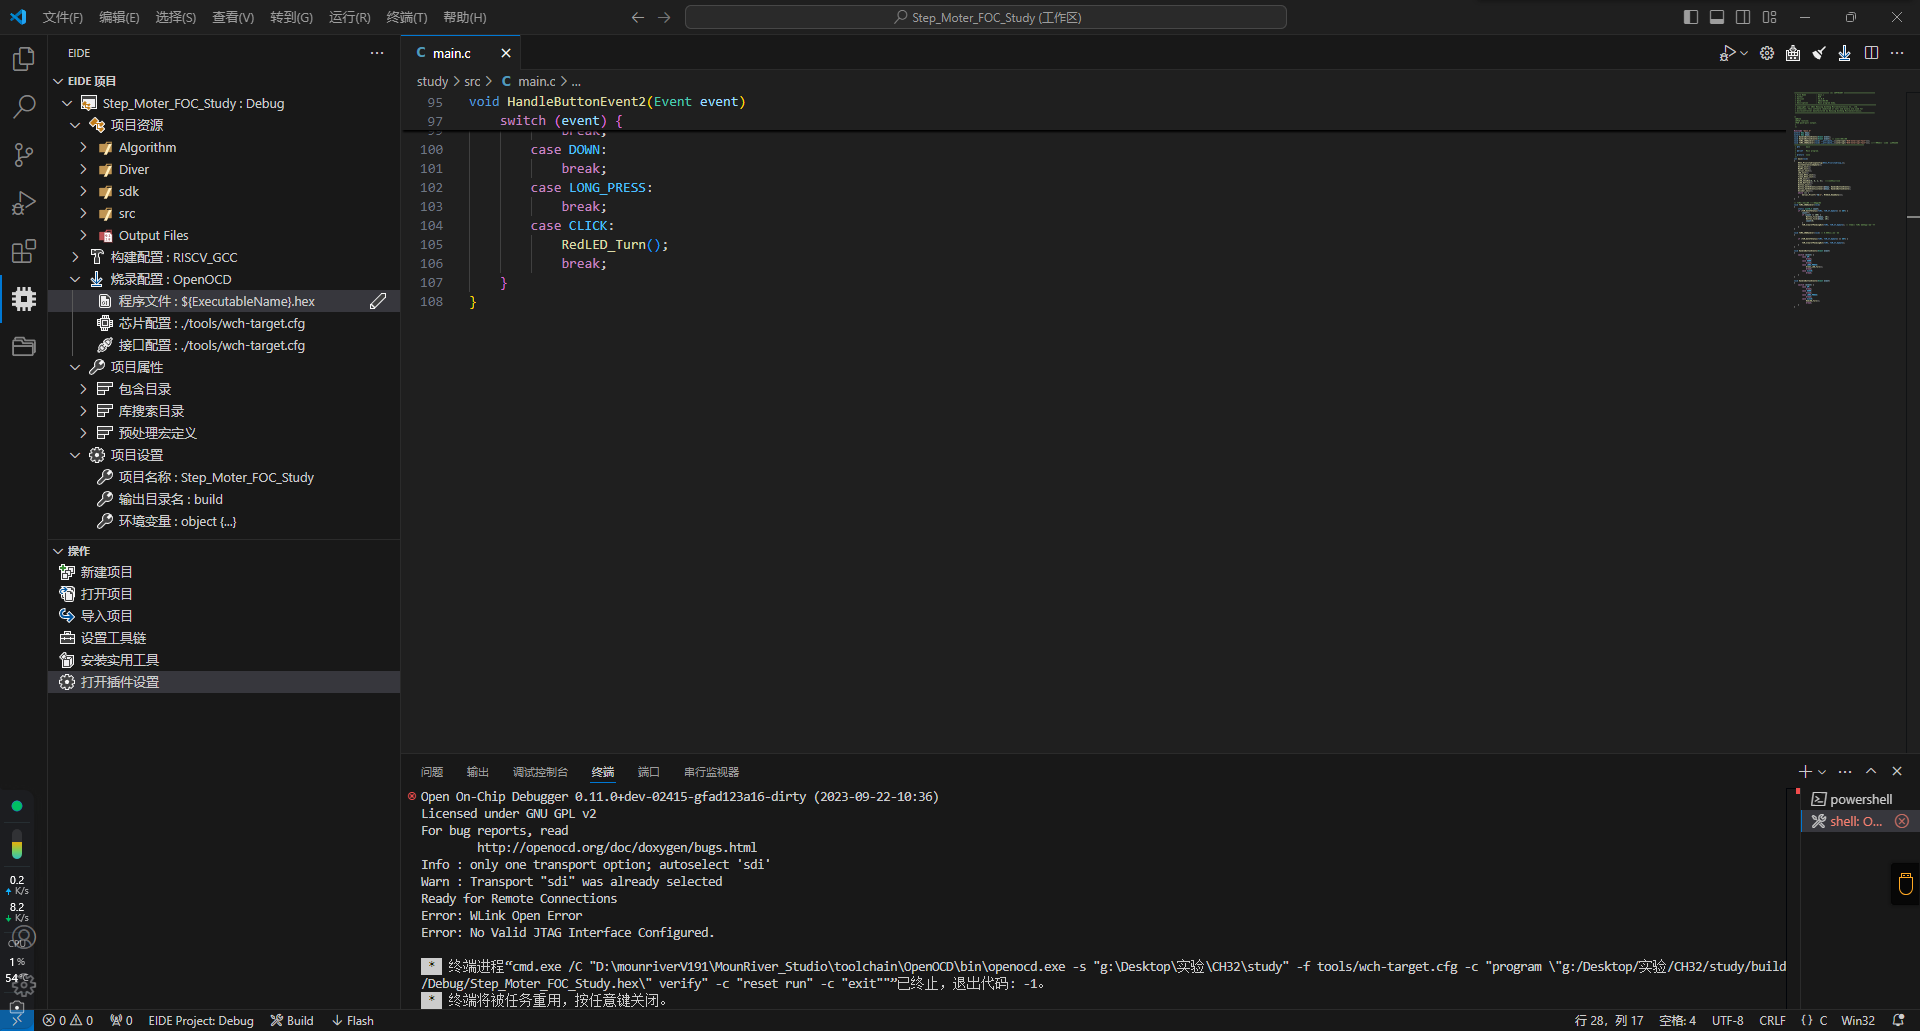Select 输出目录名 : build item

tap(224, 499)
